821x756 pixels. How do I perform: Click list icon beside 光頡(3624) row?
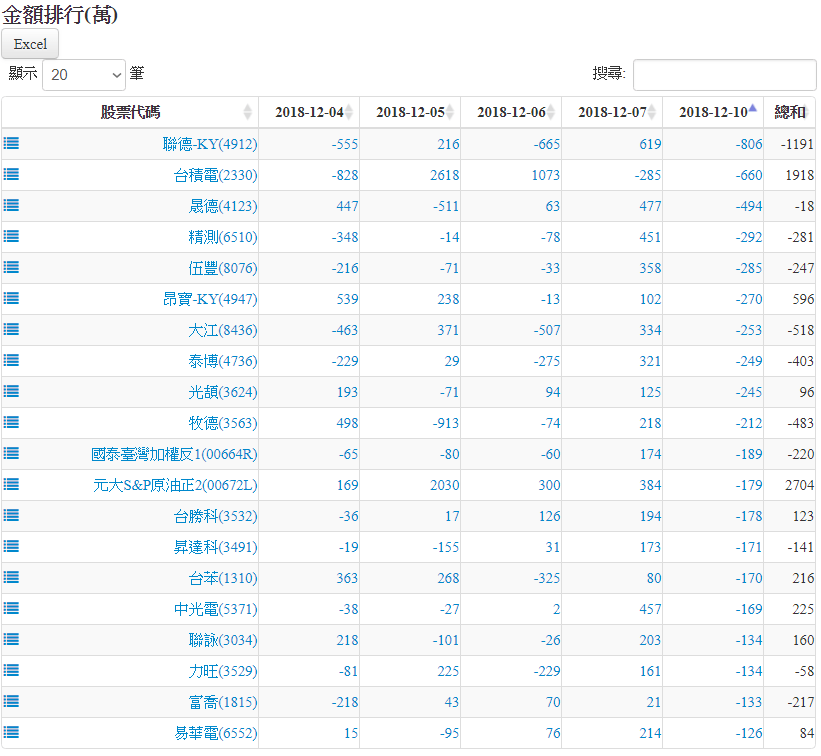(x=11, y=391)
